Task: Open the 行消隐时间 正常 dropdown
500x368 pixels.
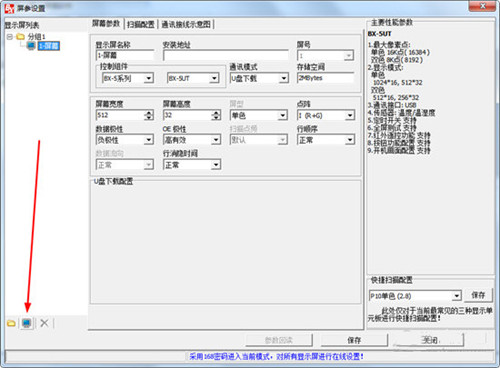Action: click(216, 165)
